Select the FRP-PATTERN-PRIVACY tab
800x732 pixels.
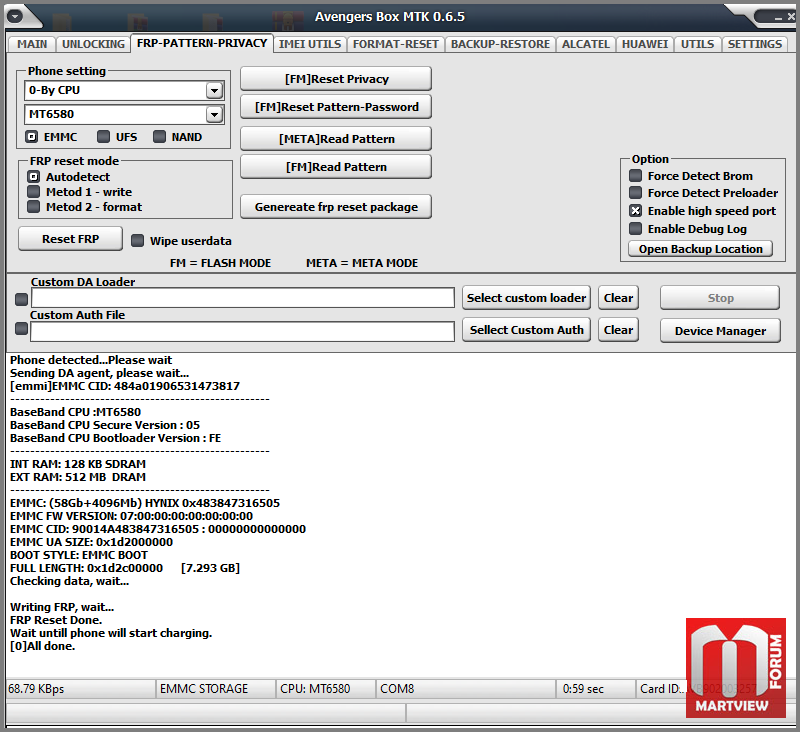(202, 43)
